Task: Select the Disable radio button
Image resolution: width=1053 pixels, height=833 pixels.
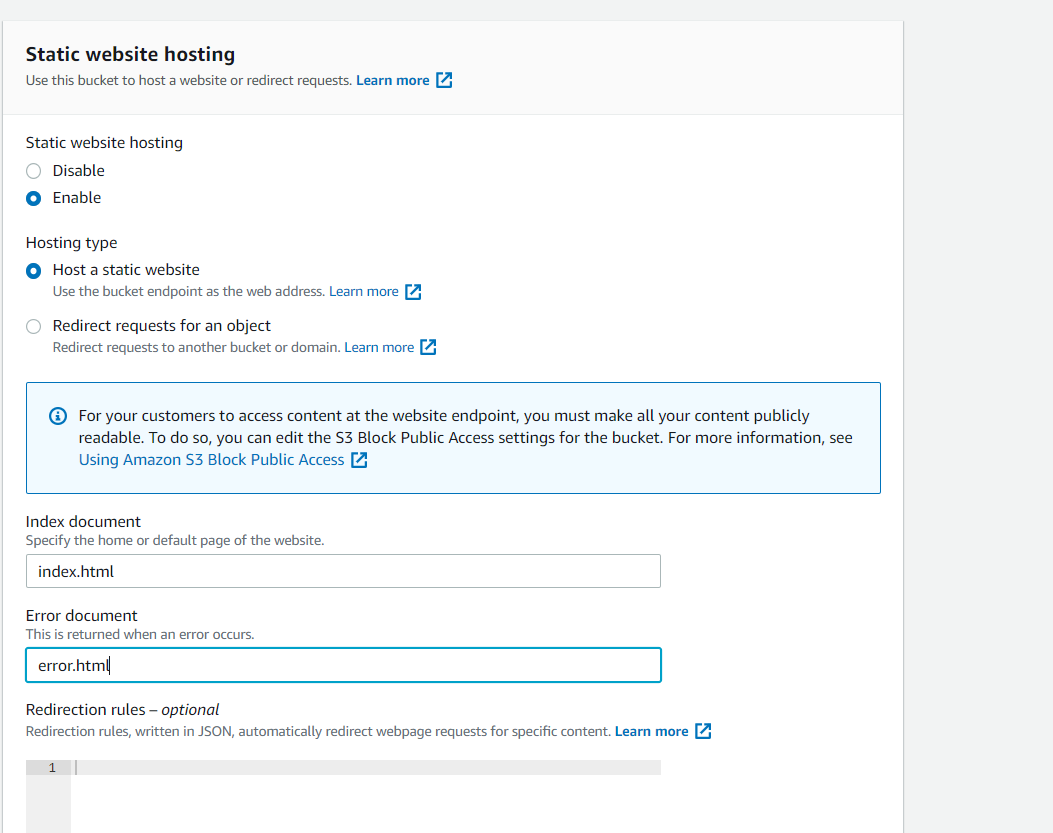Action: point(34,171)
